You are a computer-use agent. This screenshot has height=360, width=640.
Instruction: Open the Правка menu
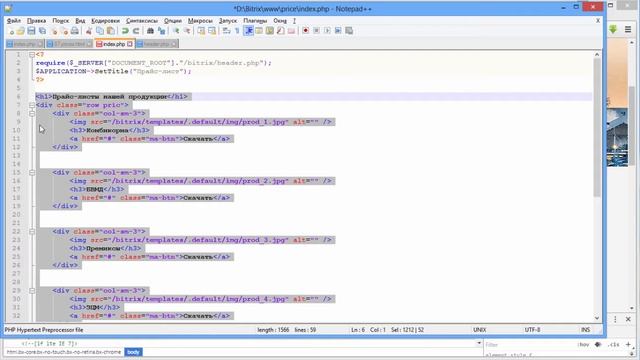[36, 20]
